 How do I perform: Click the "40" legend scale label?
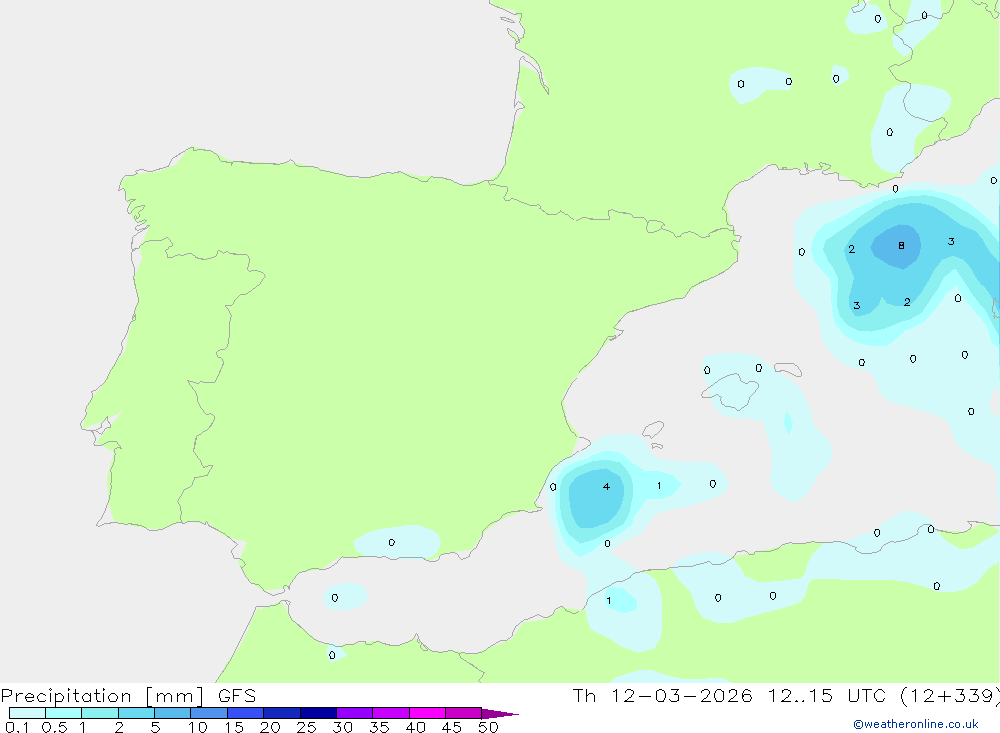point(415,727)
